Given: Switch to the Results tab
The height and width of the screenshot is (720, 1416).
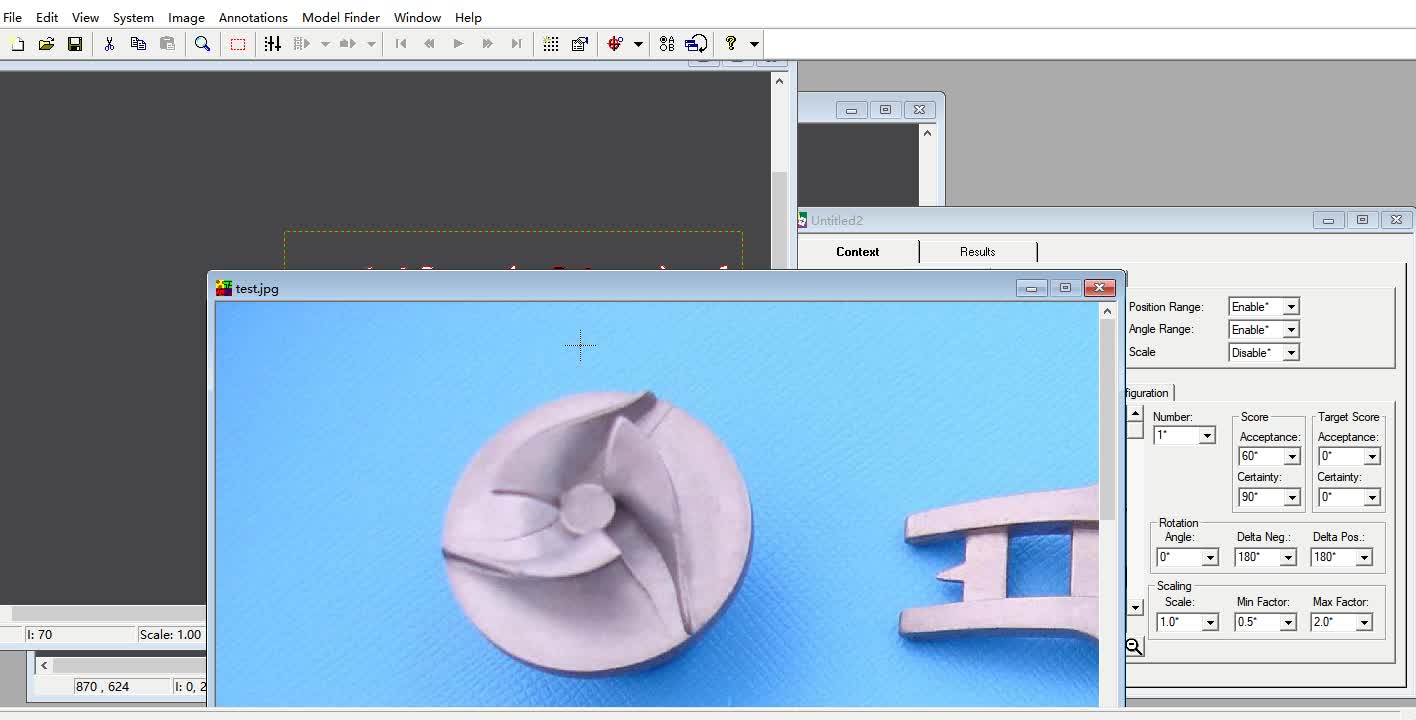Looking at the screenshot, I should 977,252.
